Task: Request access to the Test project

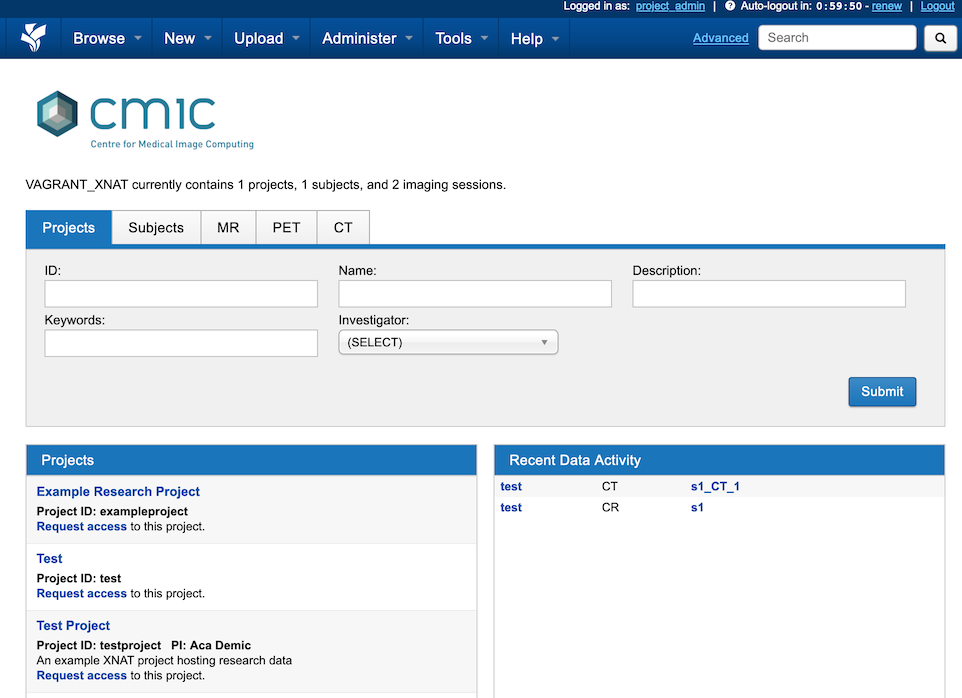Action: coord(81,593)
